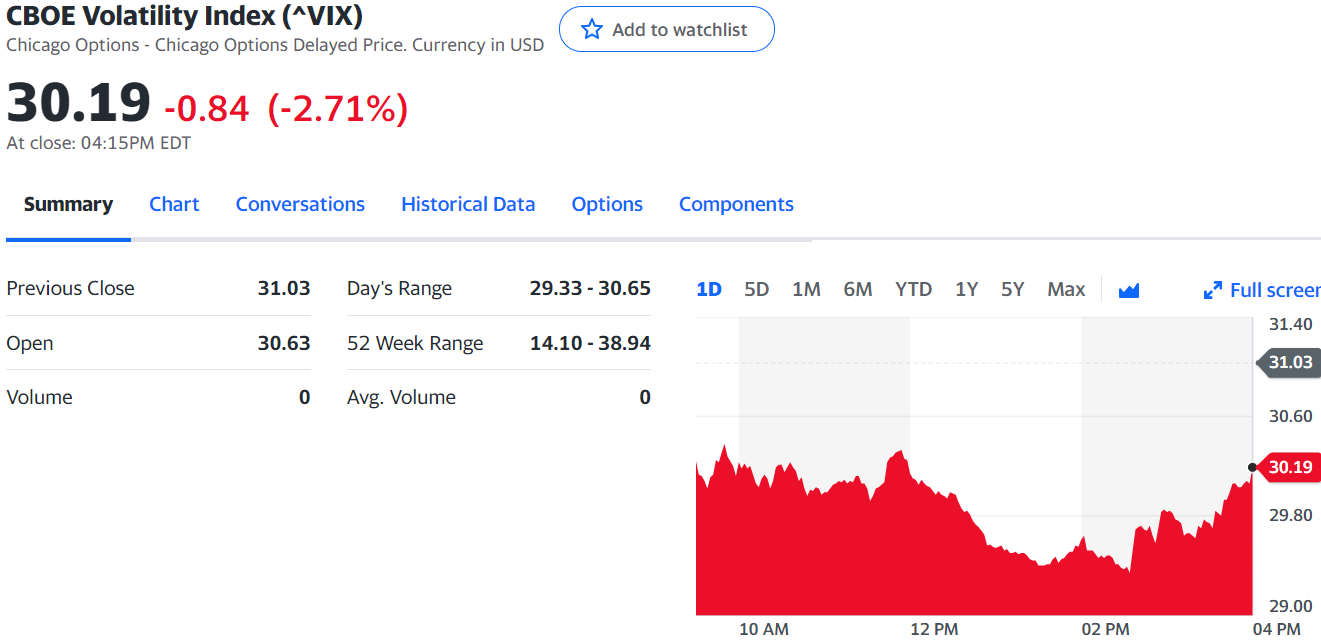1321x642 pixels.
Task: Show the 1Y chart range
Action: [x=966, y=289]
